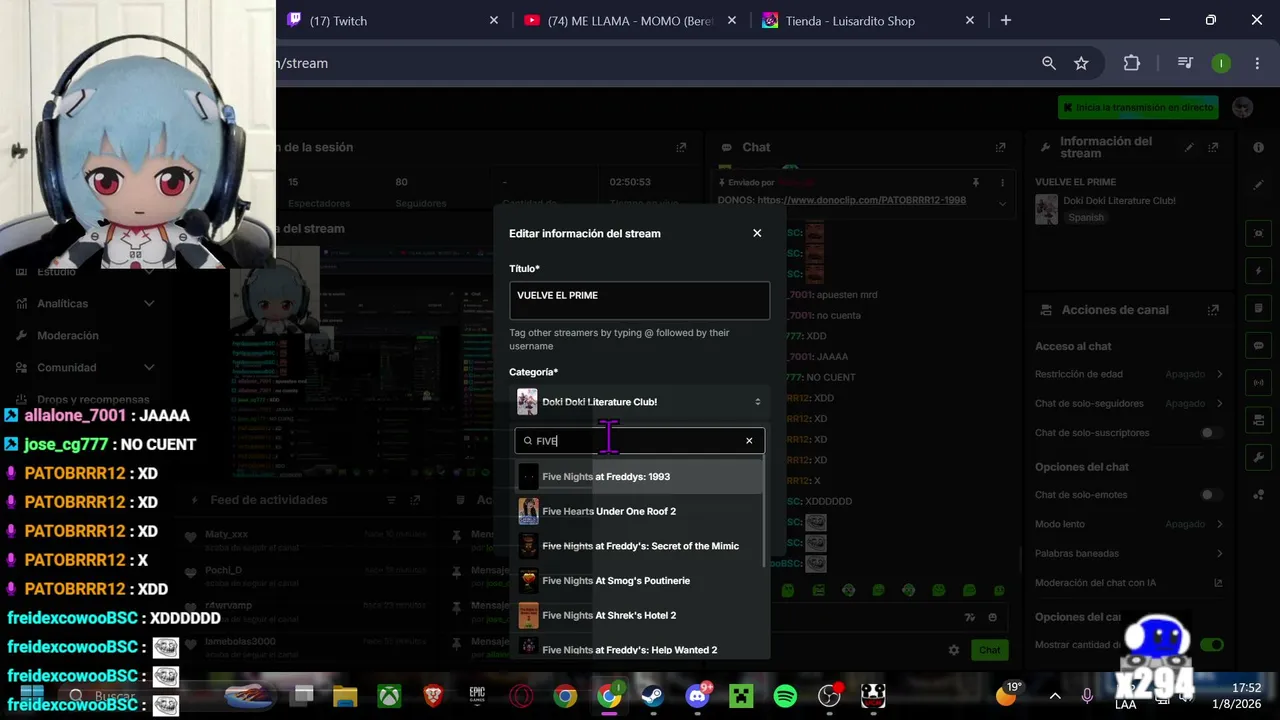Click the green Chat send button
This screenshot has width=1280, height=720.
(x=989, y=650)
